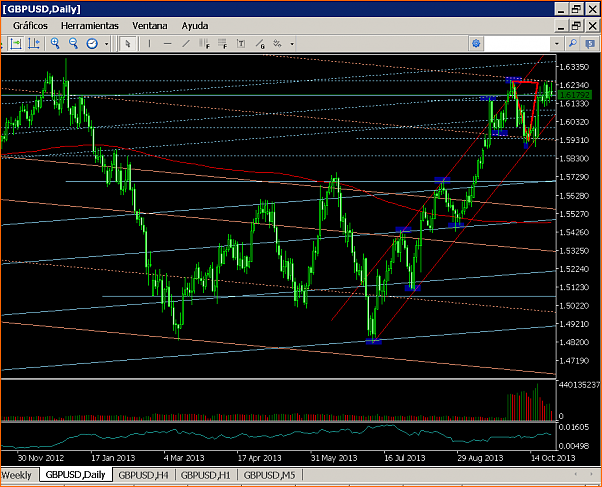Select the Text label tool

(241, 44)
